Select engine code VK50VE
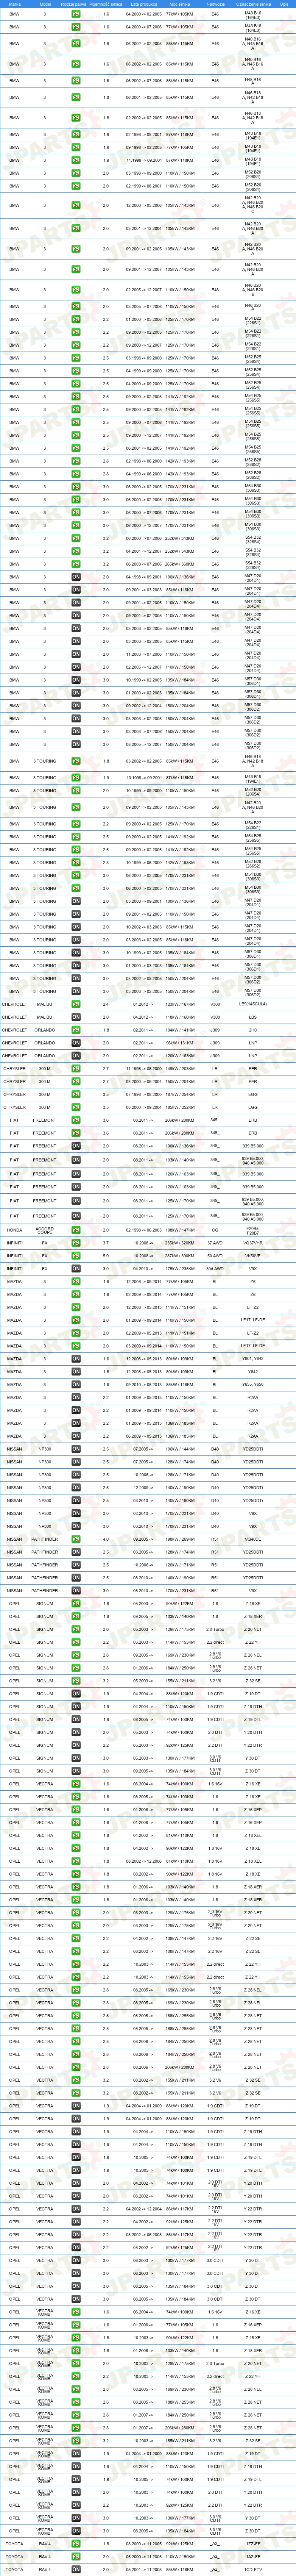The image size is (296, 2576). (253, 1256)
